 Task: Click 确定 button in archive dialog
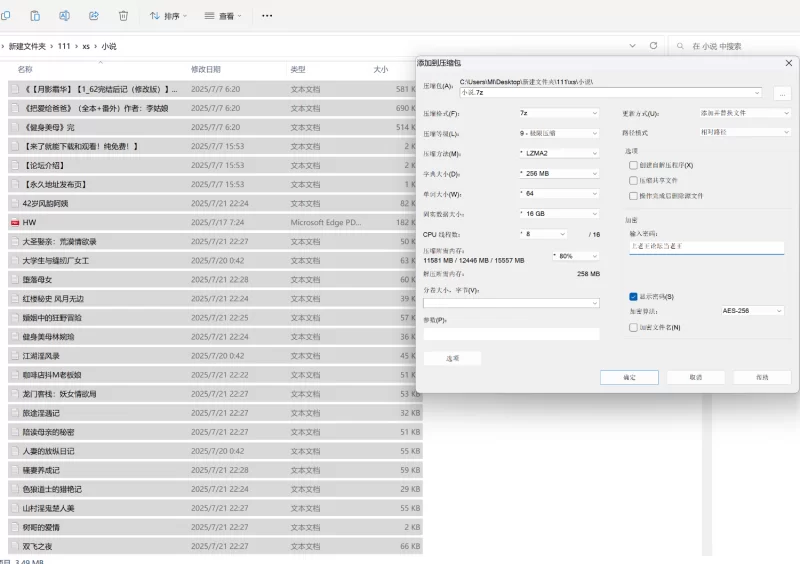629,377
